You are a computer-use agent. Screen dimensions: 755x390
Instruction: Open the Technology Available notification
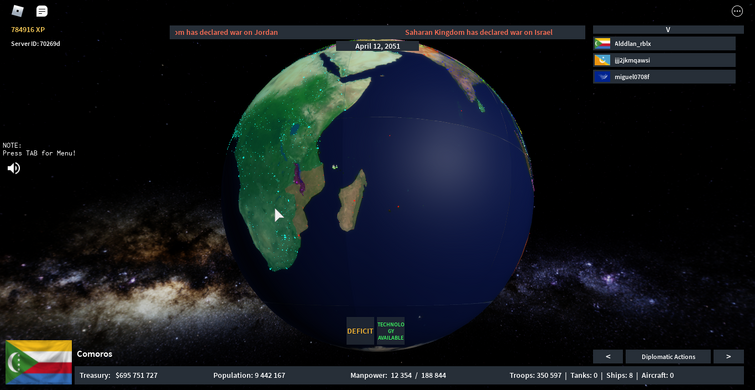[391, 331]
